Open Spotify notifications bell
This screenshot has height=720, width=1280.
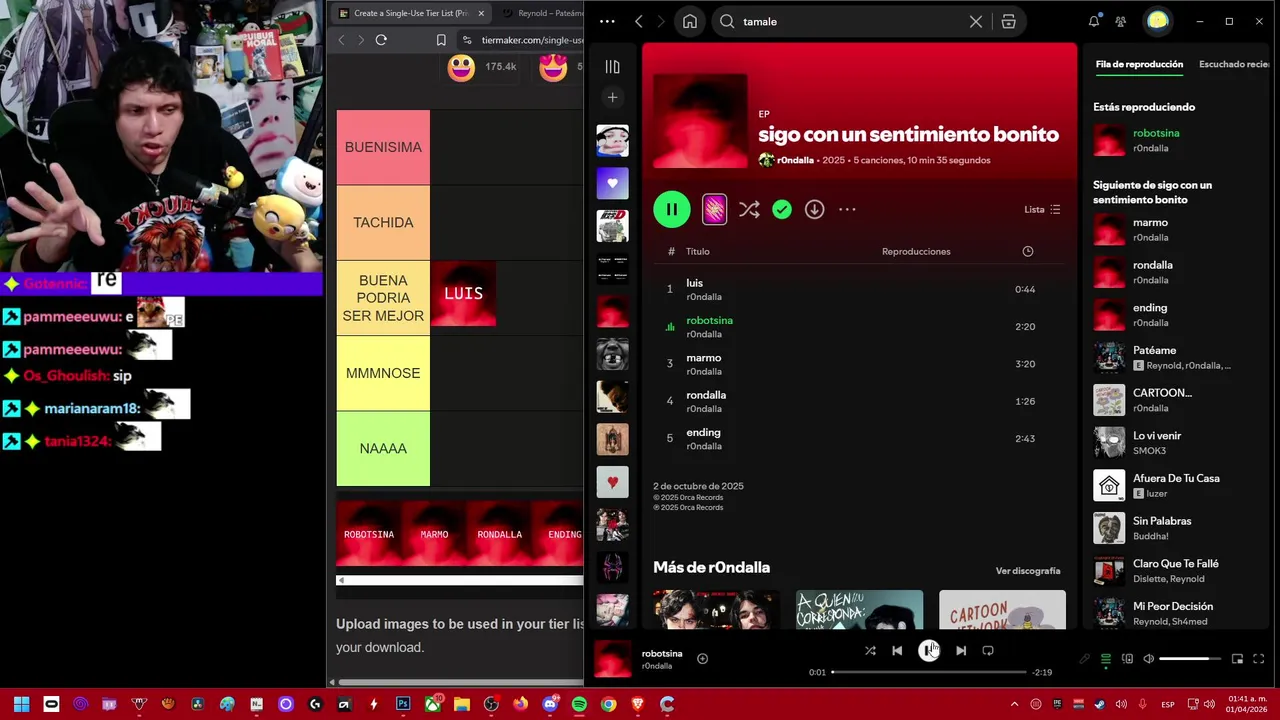point(1094,21)
